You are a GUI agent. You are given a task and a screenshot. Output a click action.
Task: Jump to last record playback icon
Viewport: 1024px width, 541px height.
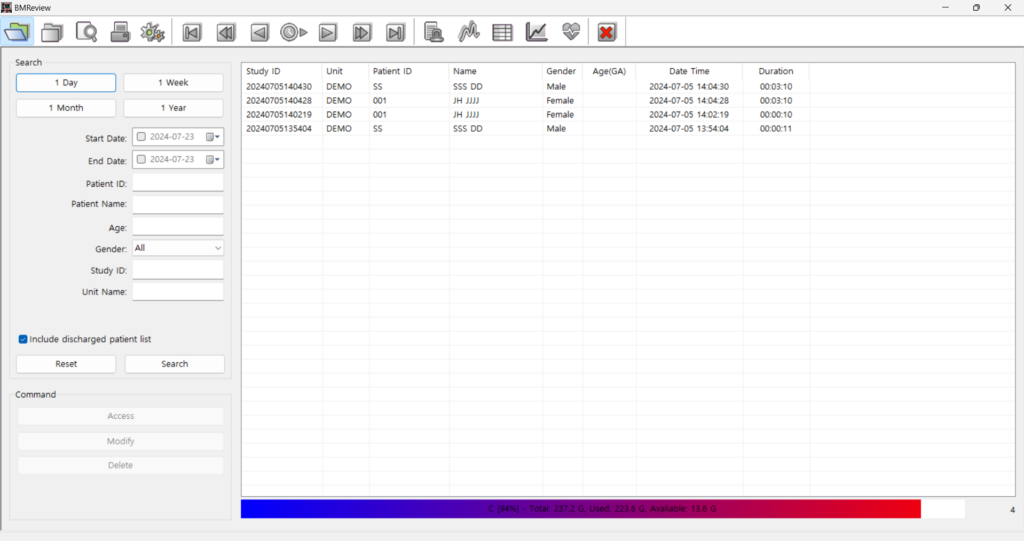tap(396, 32)
